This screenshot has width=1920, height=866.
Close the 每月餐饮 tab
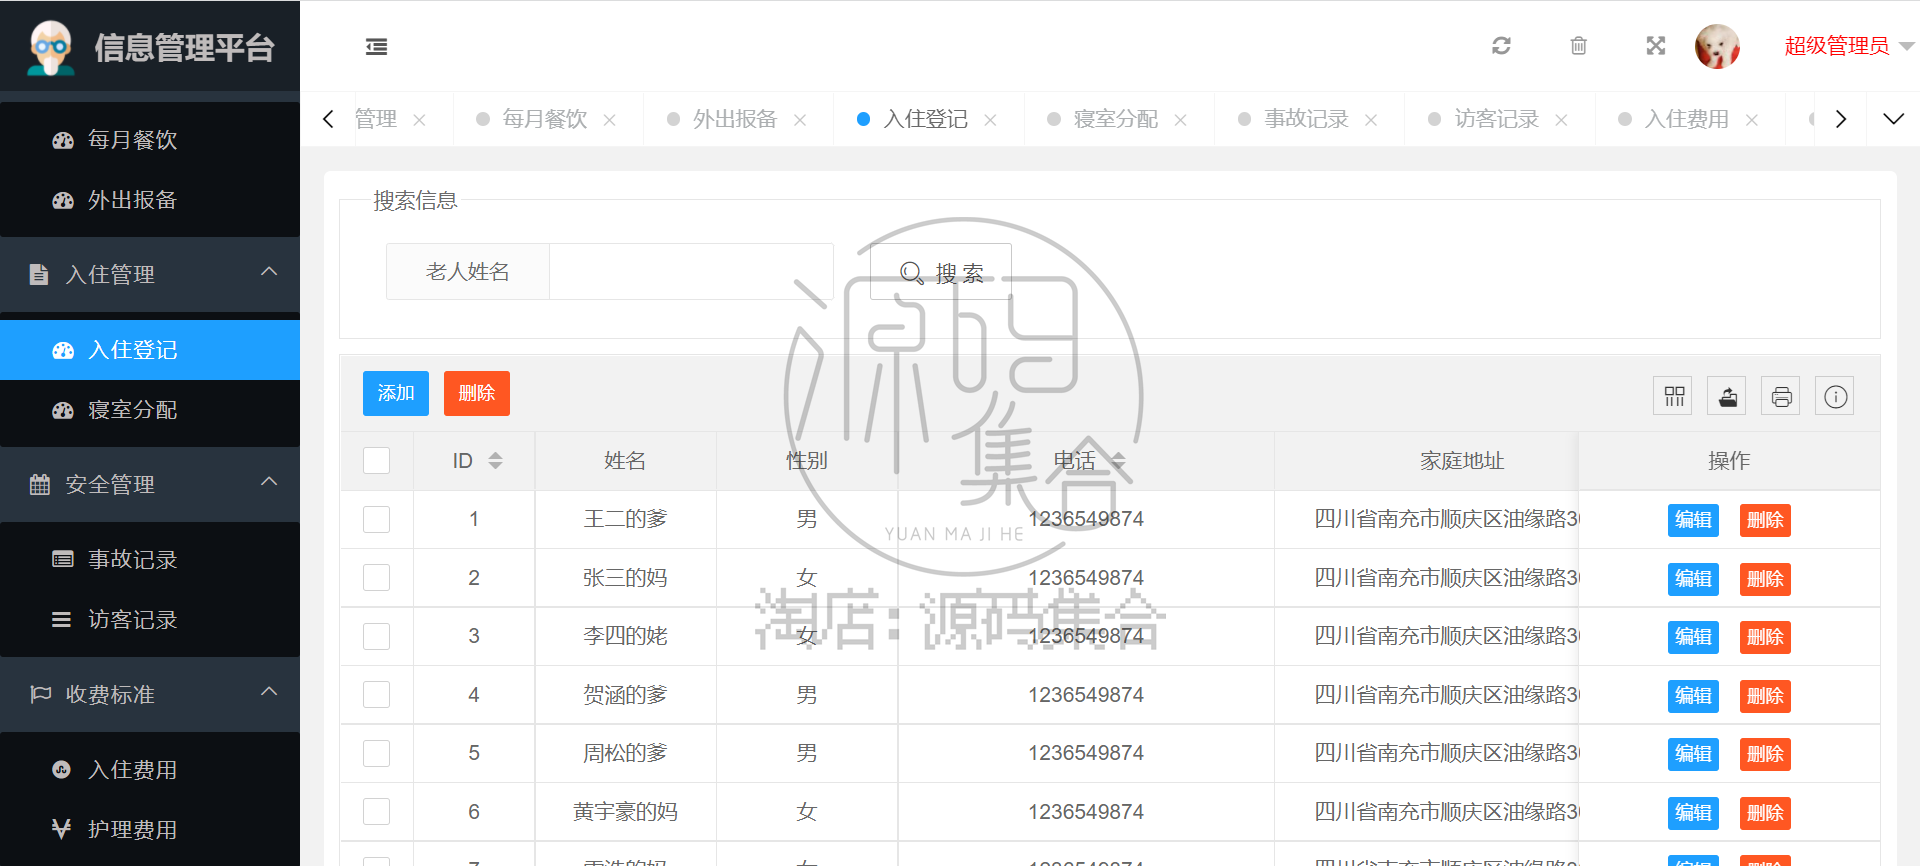click(x=609, y=120)
